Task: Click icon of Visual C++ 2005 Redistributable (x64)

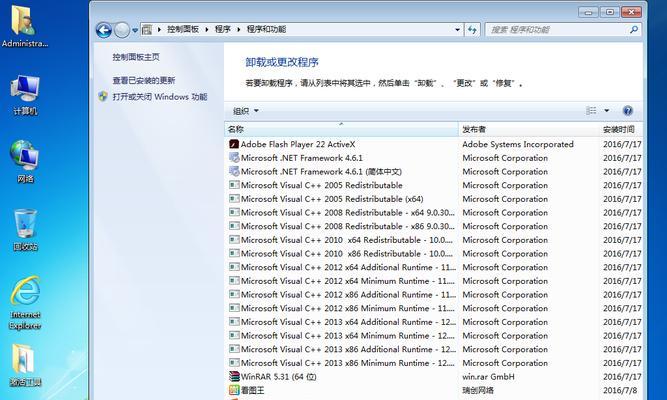Action: [234, 199]
